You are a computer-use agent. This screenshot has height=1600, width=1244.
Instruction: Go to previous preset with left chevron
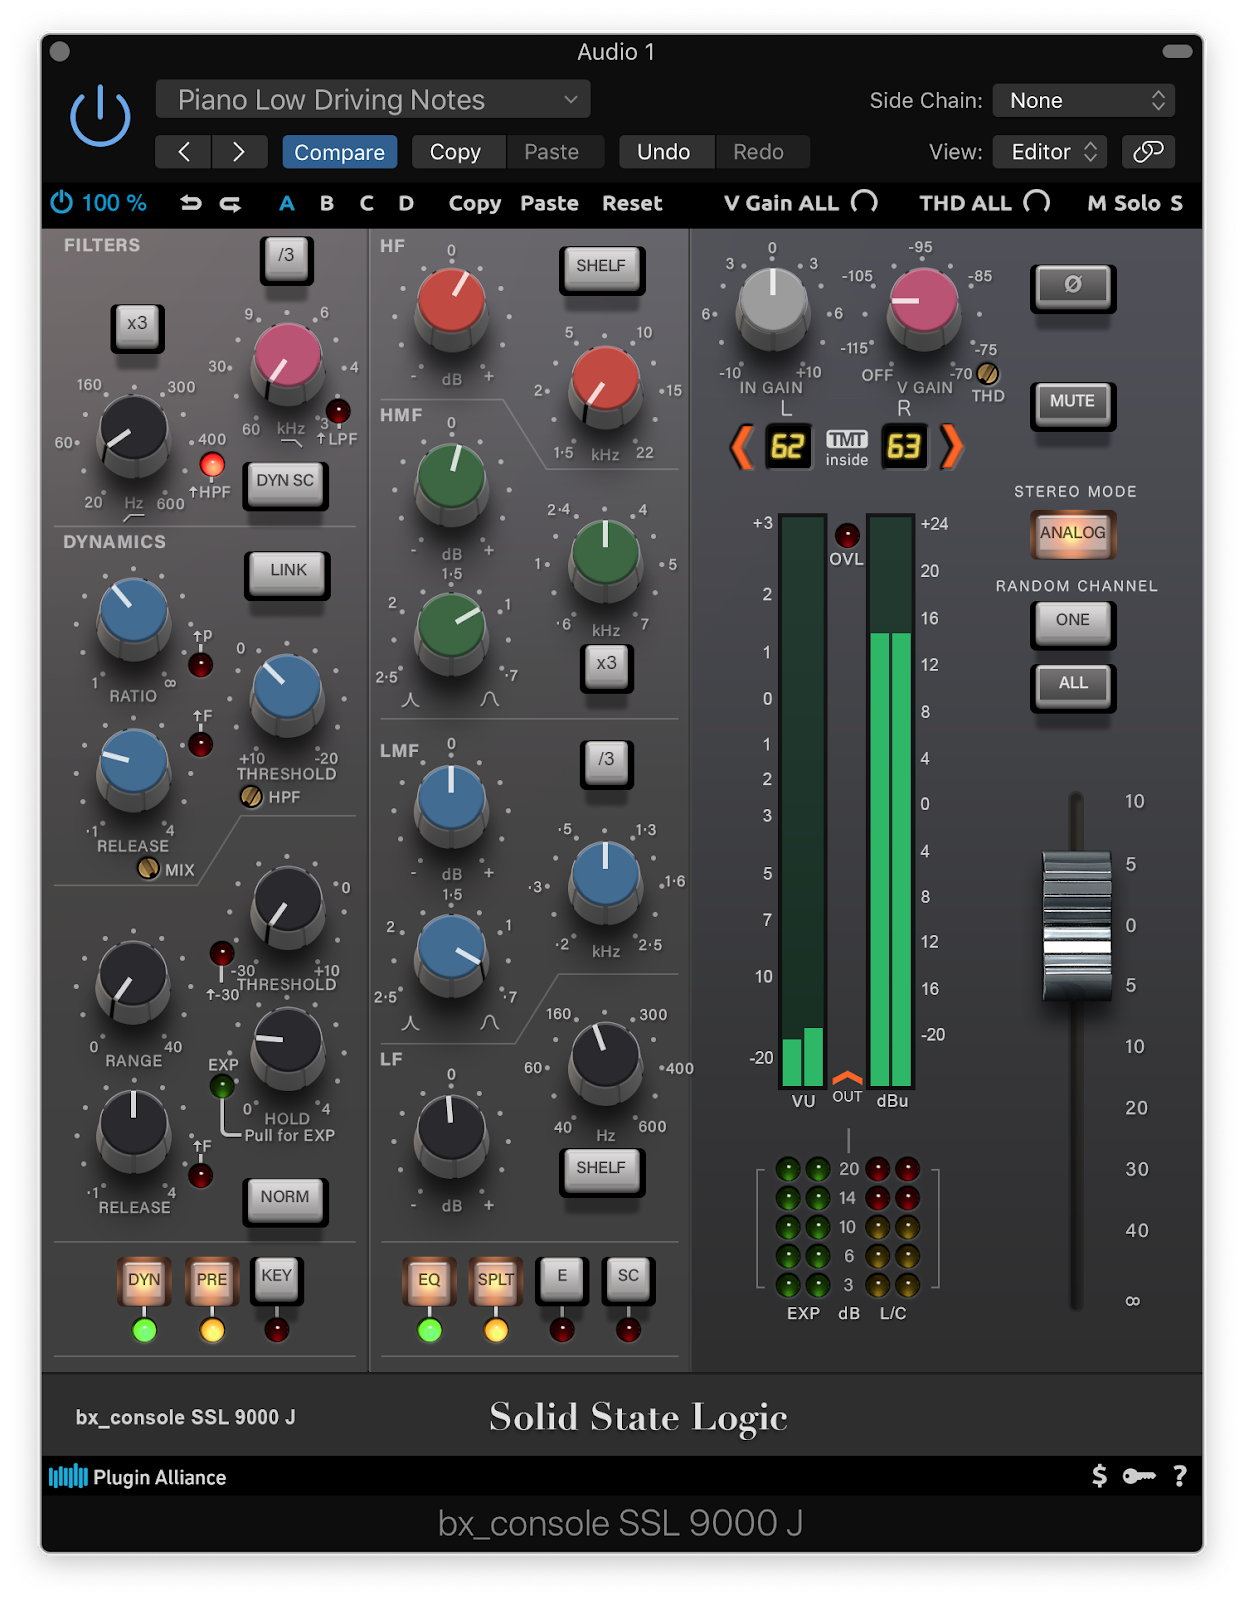pyautogui.click(x=184, y=152)
